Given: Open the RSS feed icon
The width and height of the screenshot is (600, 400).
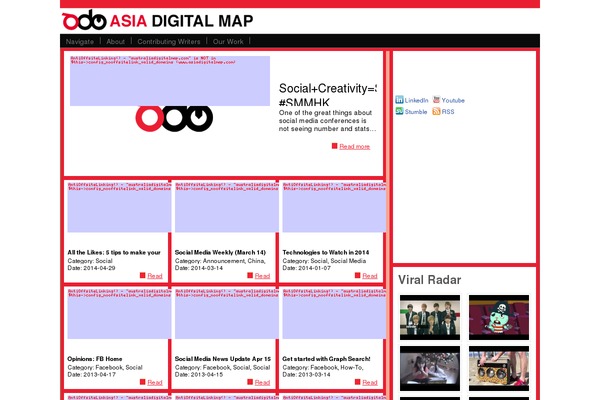Looking at the screenshot, I should click(436, 111).
